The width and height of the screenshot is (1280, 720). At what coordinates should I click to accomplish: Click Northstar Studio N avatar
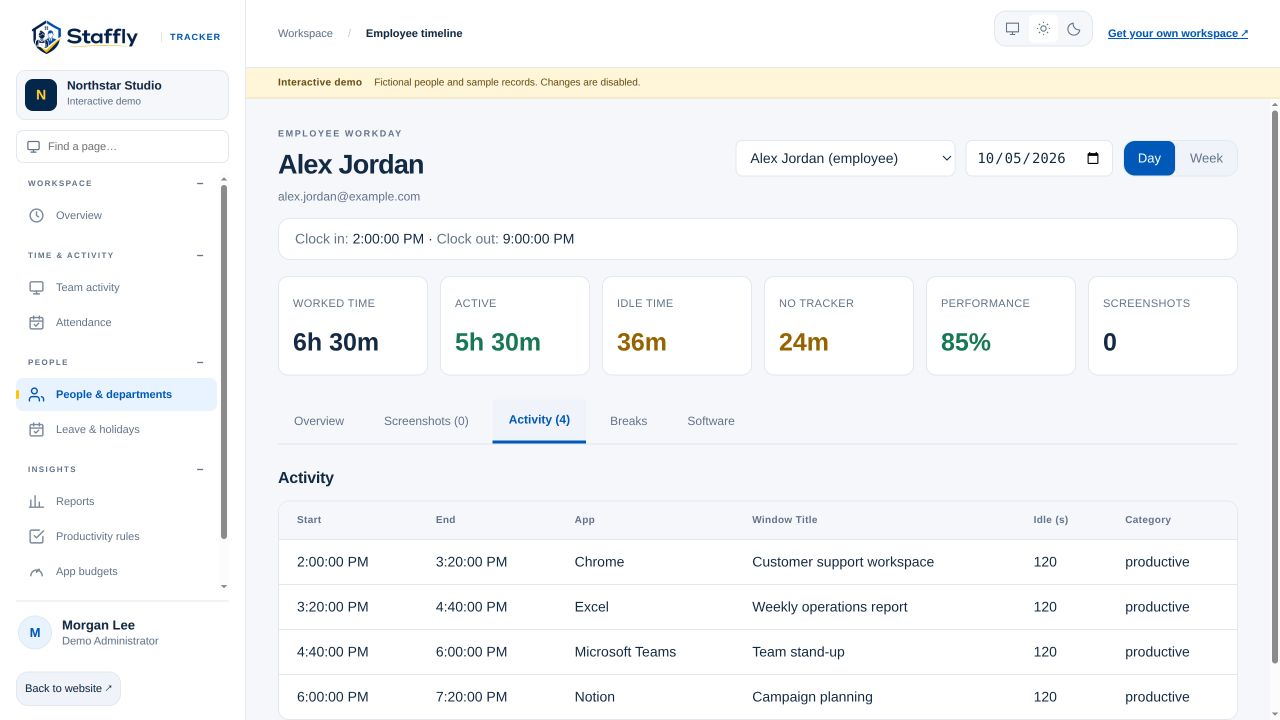41,95
